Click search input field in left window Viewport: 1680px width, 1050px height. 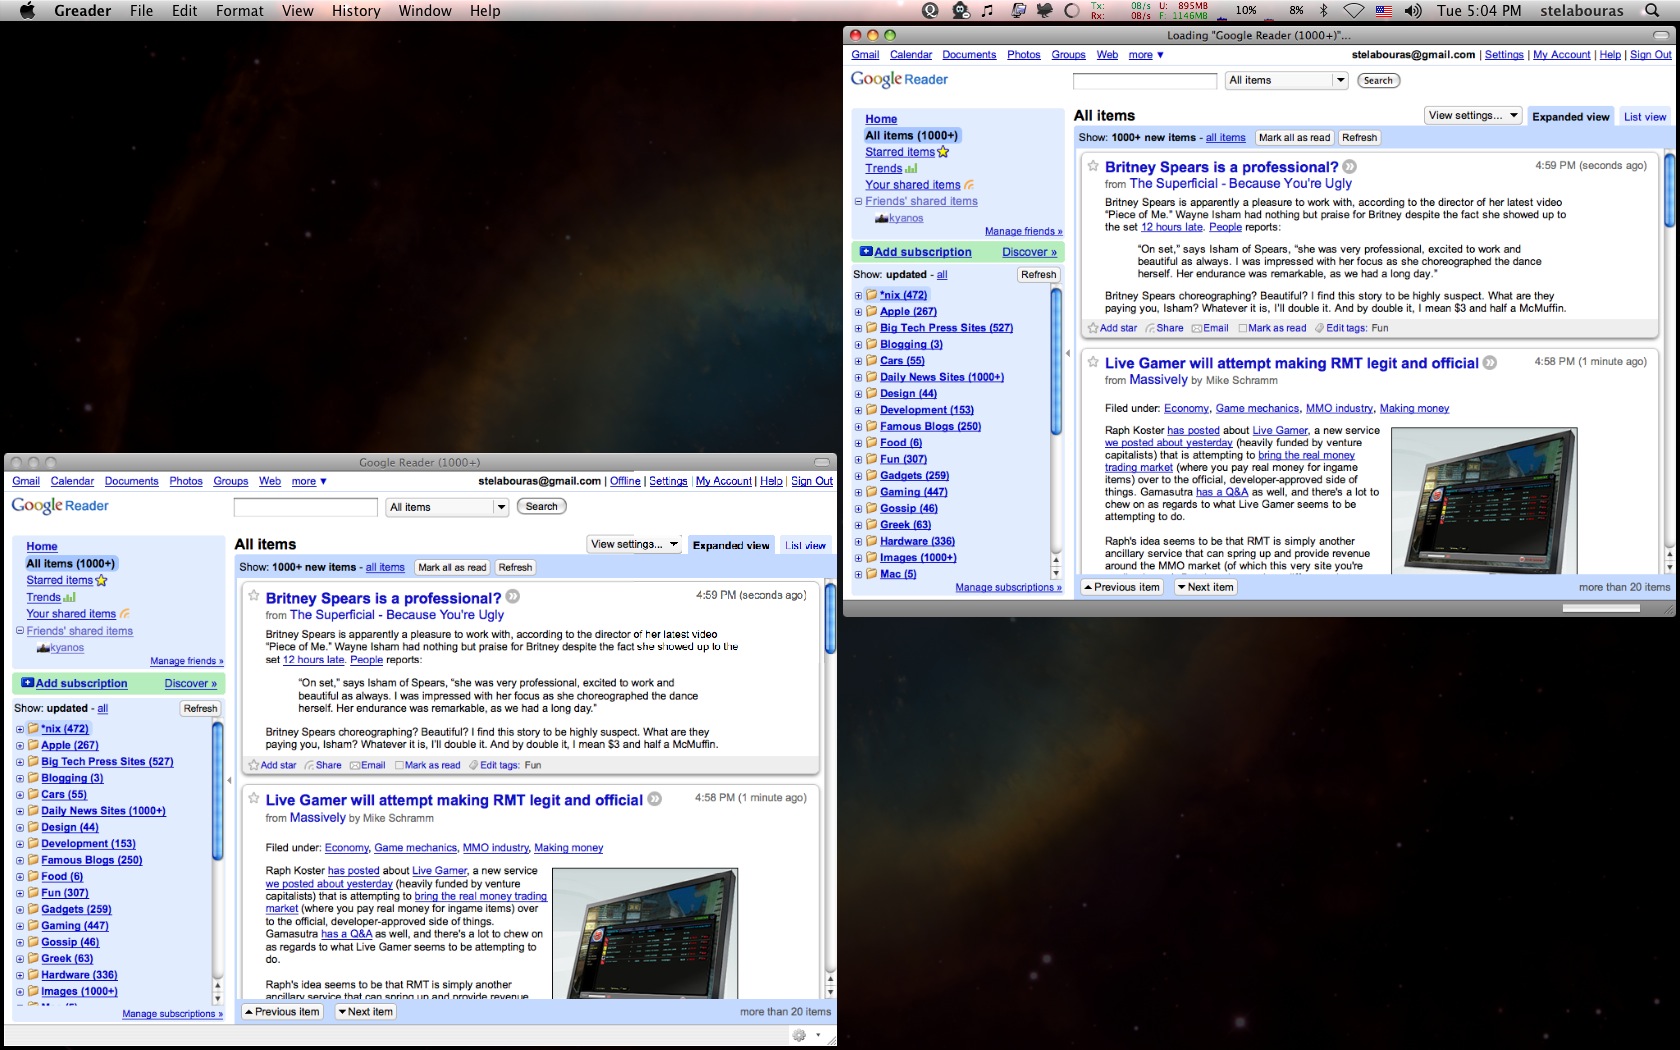coord(305,507)
